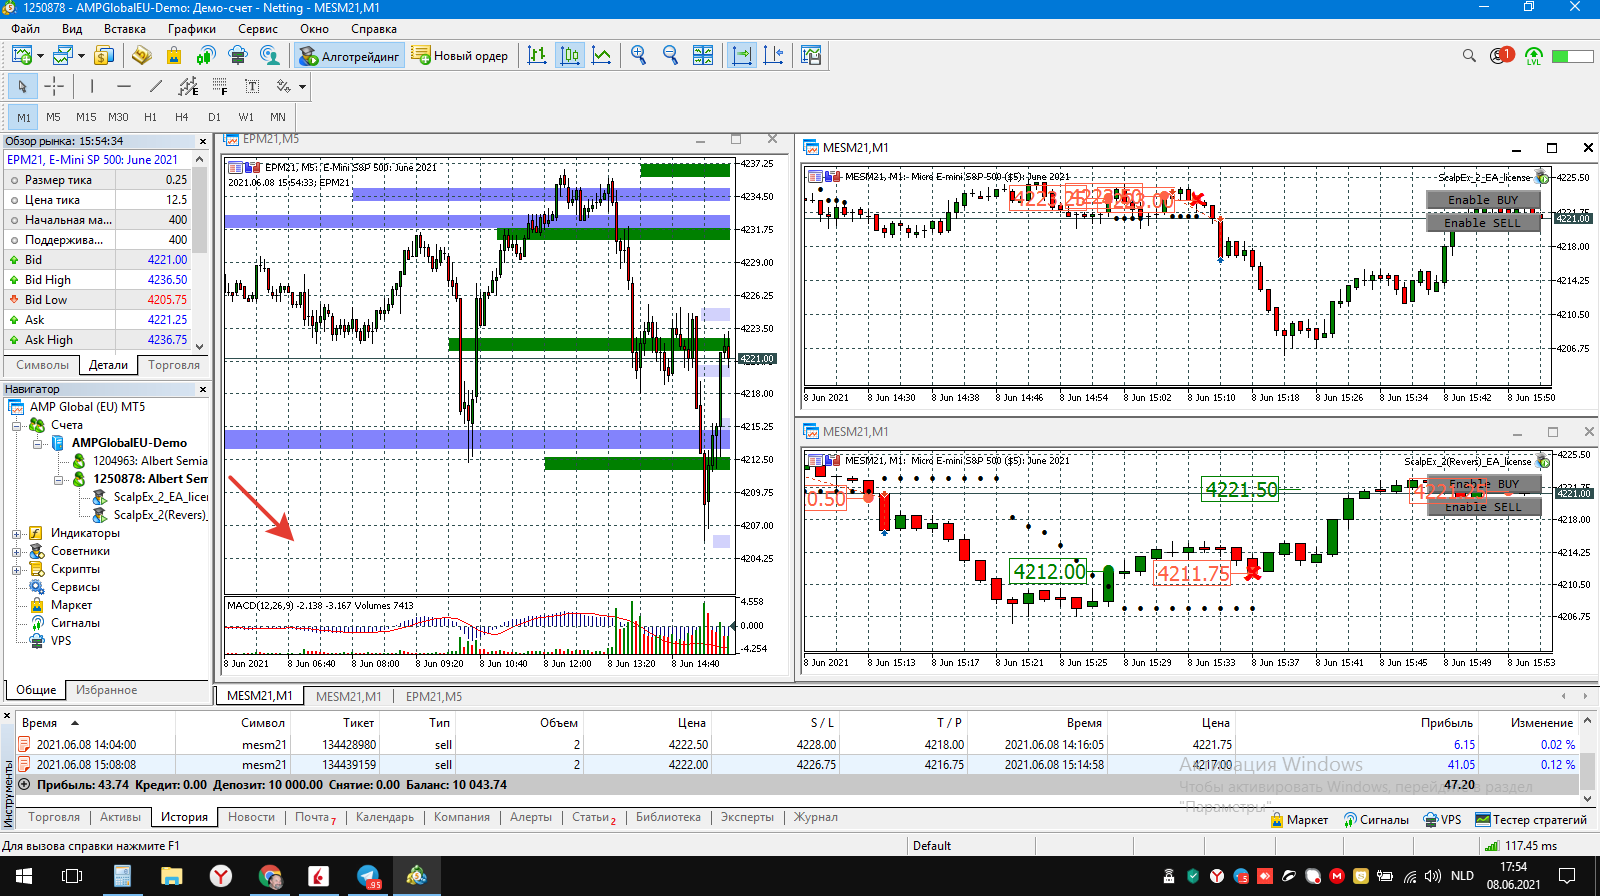This screenshot has width=1600, height=896.
Task: Click the Новый ордер button
Action: click(460, 56)
